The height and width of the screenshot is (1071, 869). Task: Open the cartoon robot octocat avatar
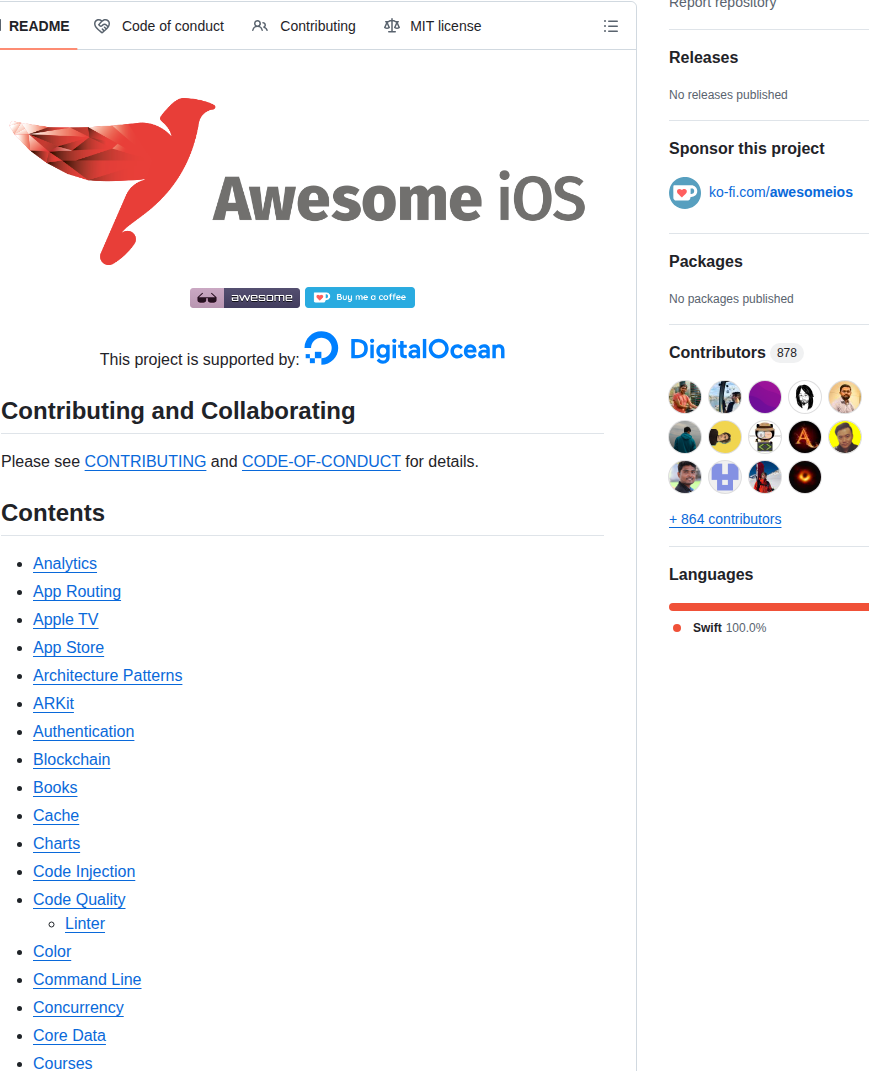(x=764, y=437)
